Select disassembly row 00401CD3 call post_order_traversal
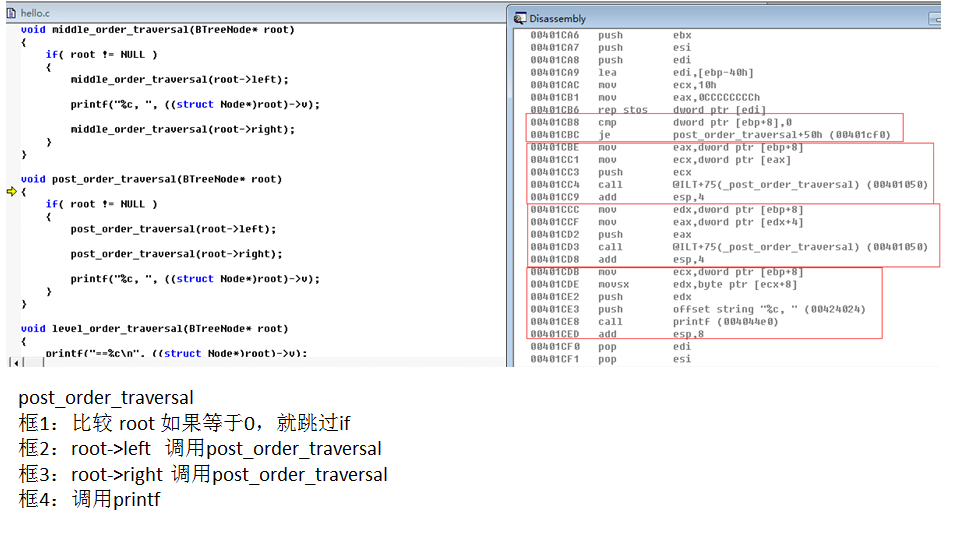955x533 pixels. tap(729, 247)
